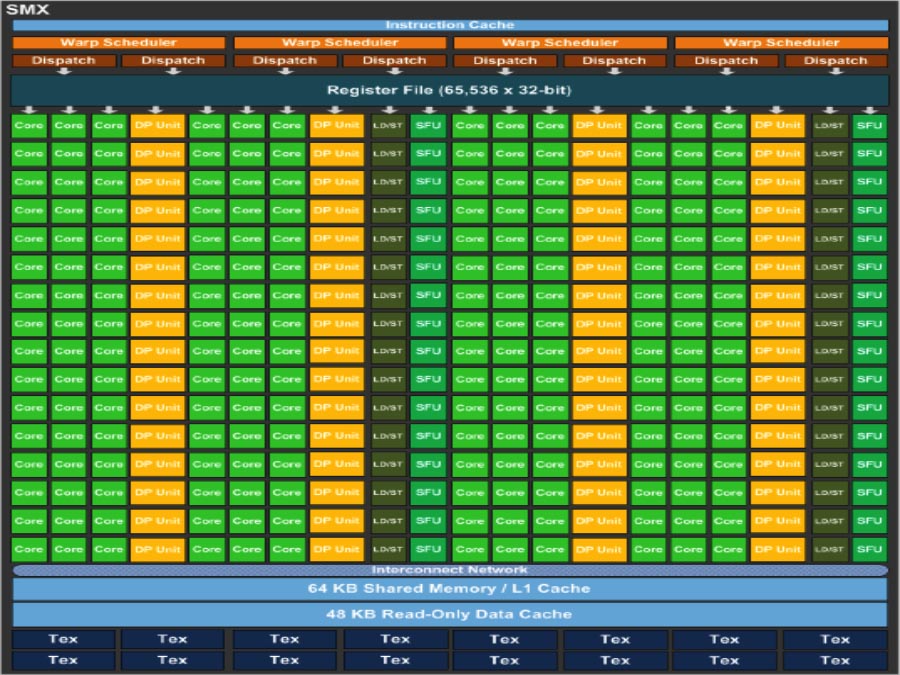Click the second Warp Scheduler from the left
900x675 pixels.
tap(340, 43)
